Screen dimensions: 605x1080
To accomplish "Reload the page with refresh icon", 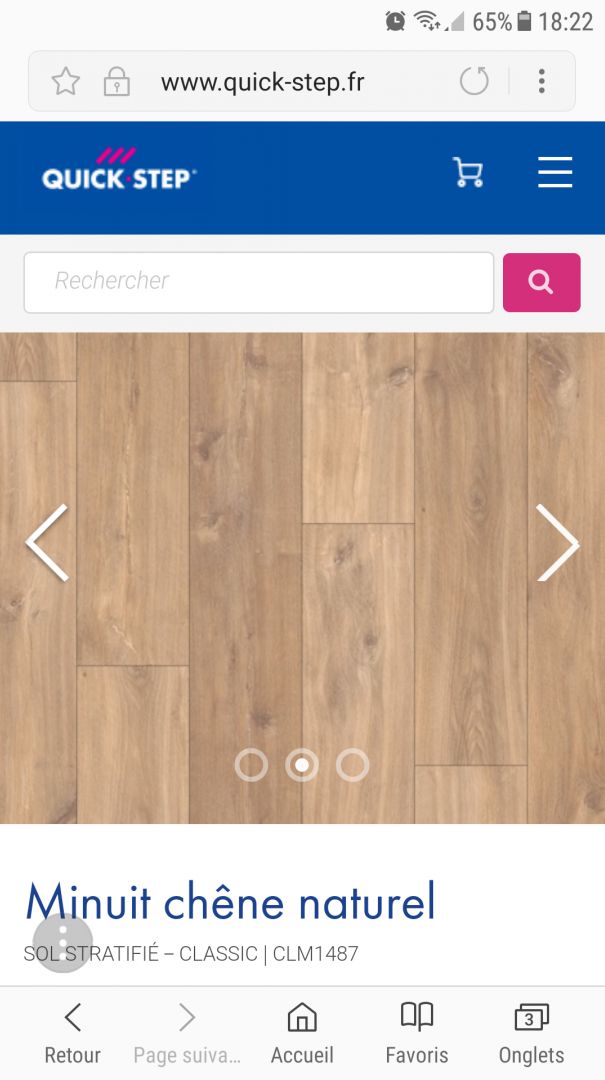I will click(474, 81).
